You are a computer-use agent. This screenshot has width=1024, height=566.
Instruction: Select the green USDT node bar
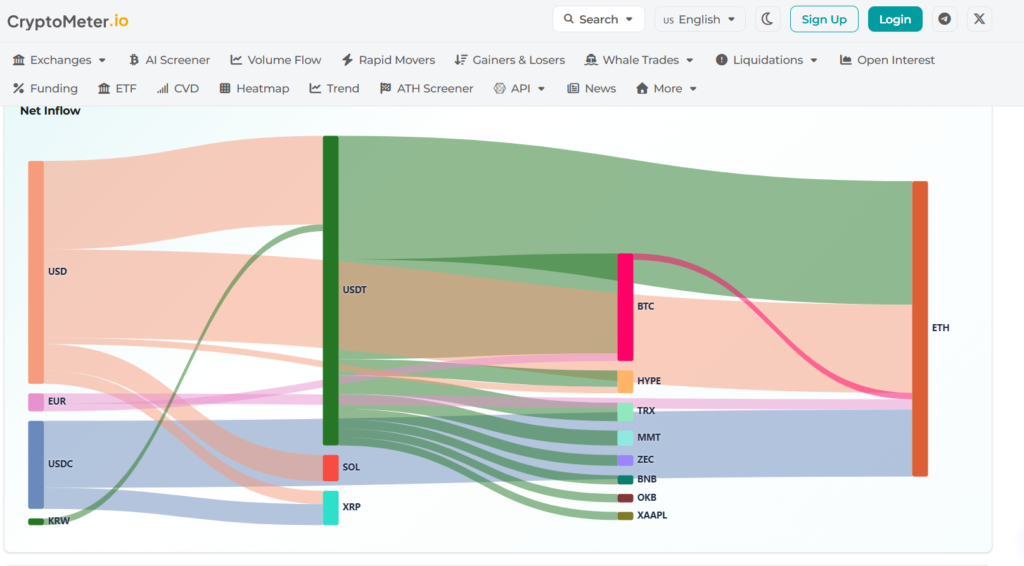click(x=330, y=291)
